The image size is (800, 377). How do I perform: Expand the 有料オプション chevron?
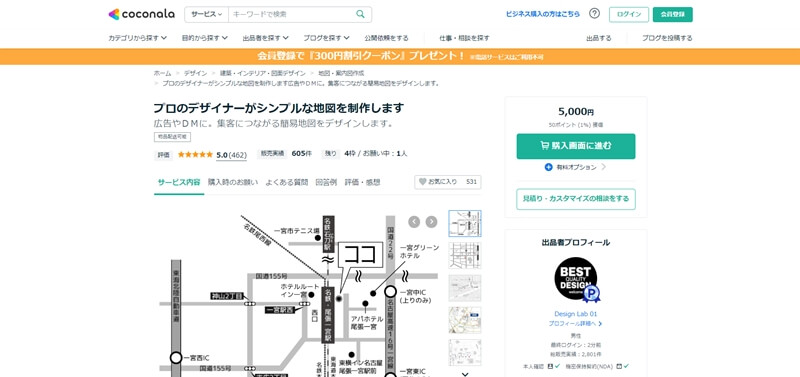tap(604, 167)
